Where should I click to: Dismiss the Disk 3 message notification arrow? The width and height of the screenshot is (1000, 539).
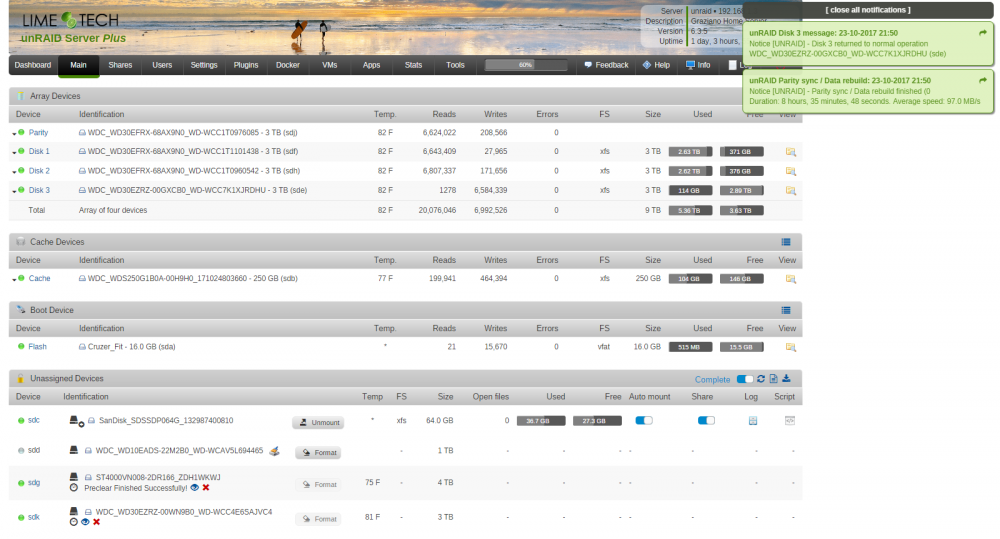pyautogui.click(x=983, y=33)
